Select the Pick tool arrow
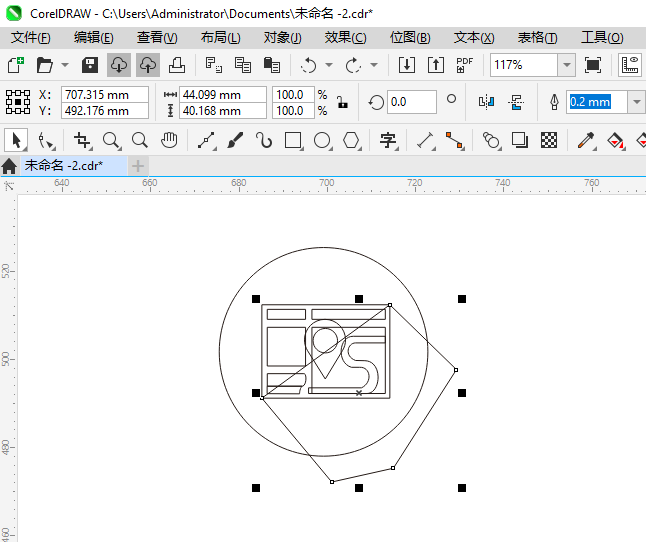 (x=15, y=140)
